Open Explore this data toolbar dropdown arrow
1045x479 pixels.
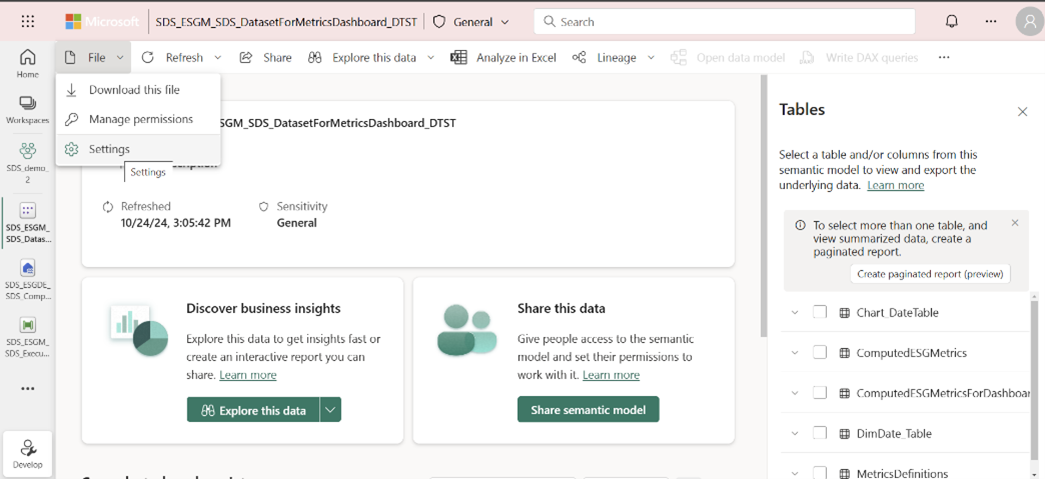[431, 58]
